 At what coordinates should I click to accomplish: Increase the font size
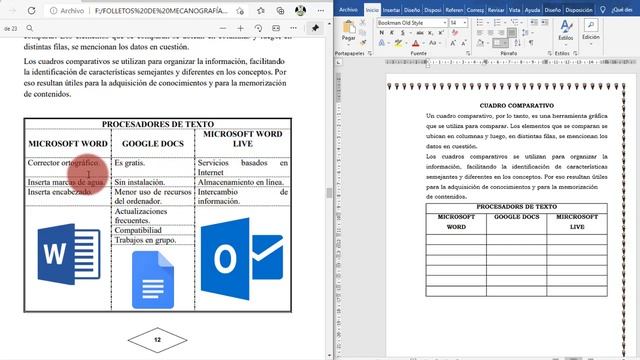[453, 43]
